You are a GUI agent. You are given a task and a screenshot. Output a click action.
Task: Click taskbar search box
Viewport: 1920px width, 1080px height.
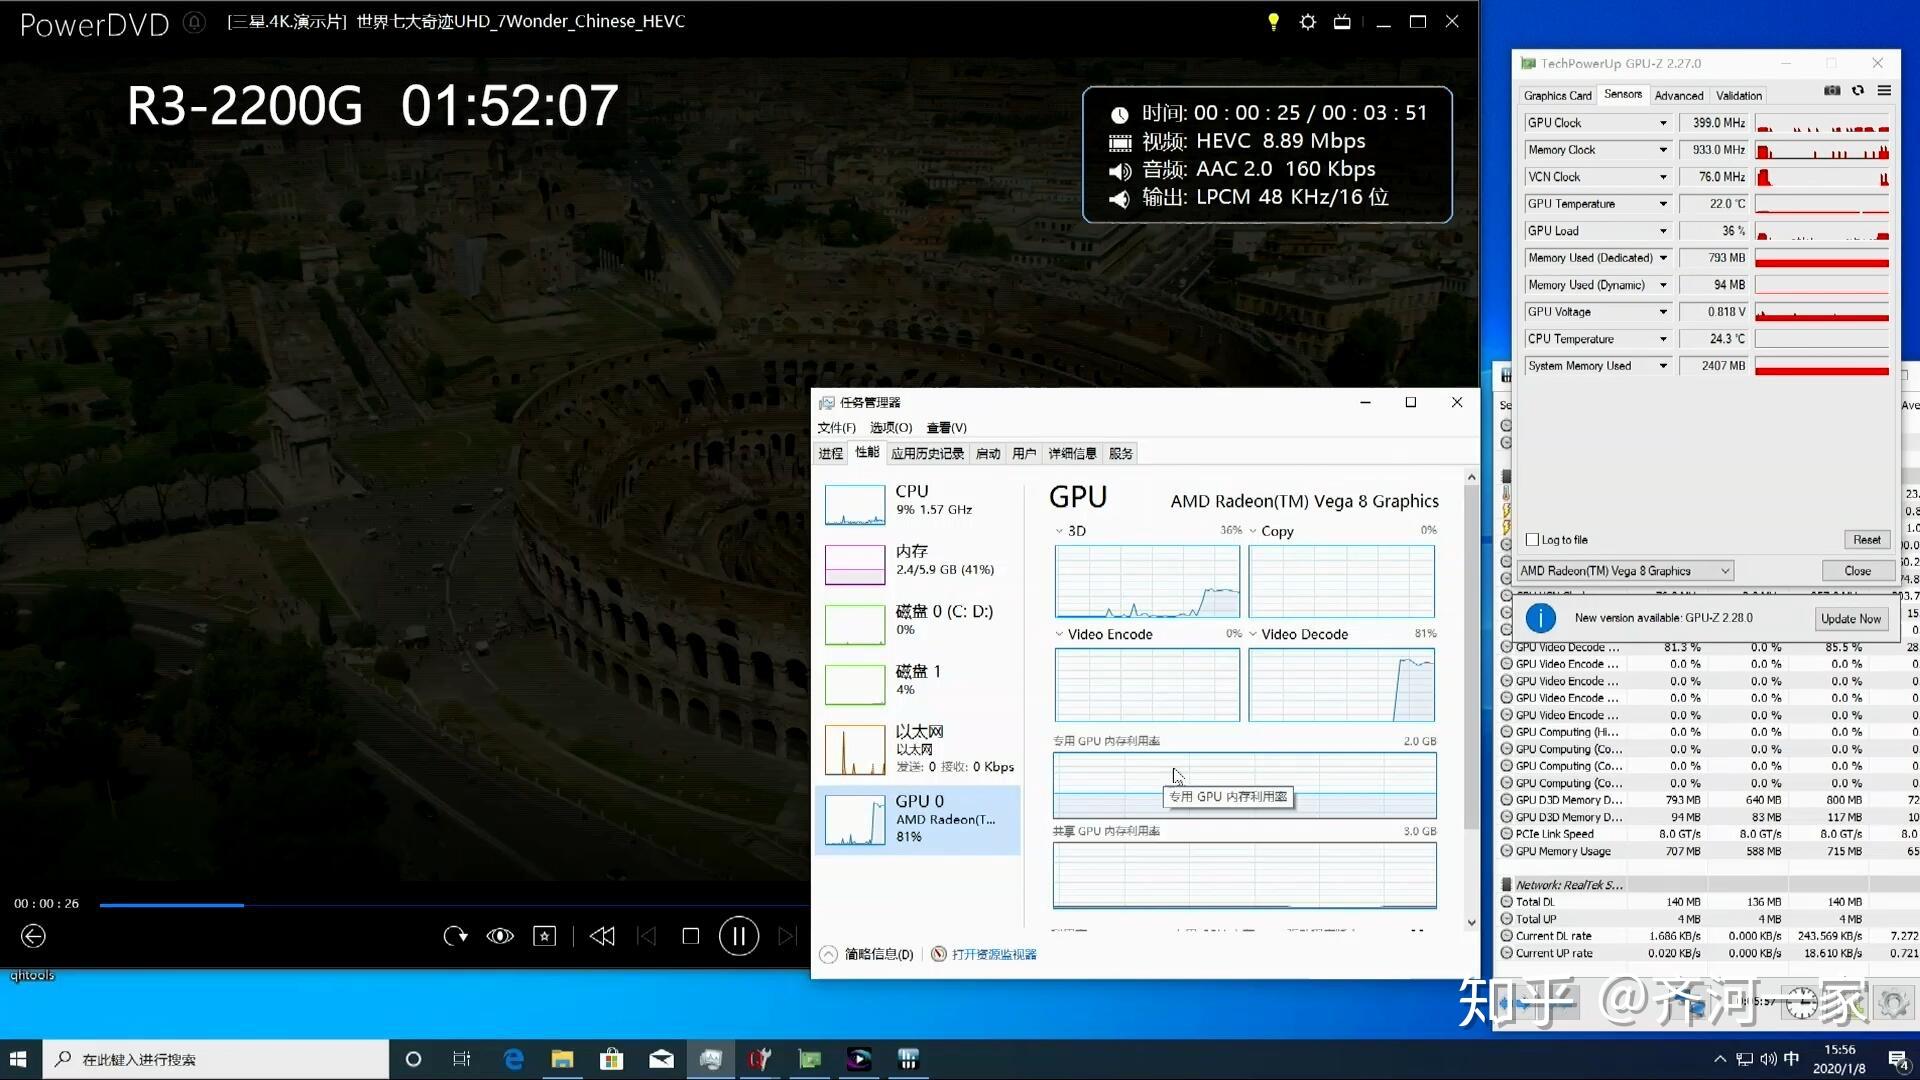coord(217,1059)
